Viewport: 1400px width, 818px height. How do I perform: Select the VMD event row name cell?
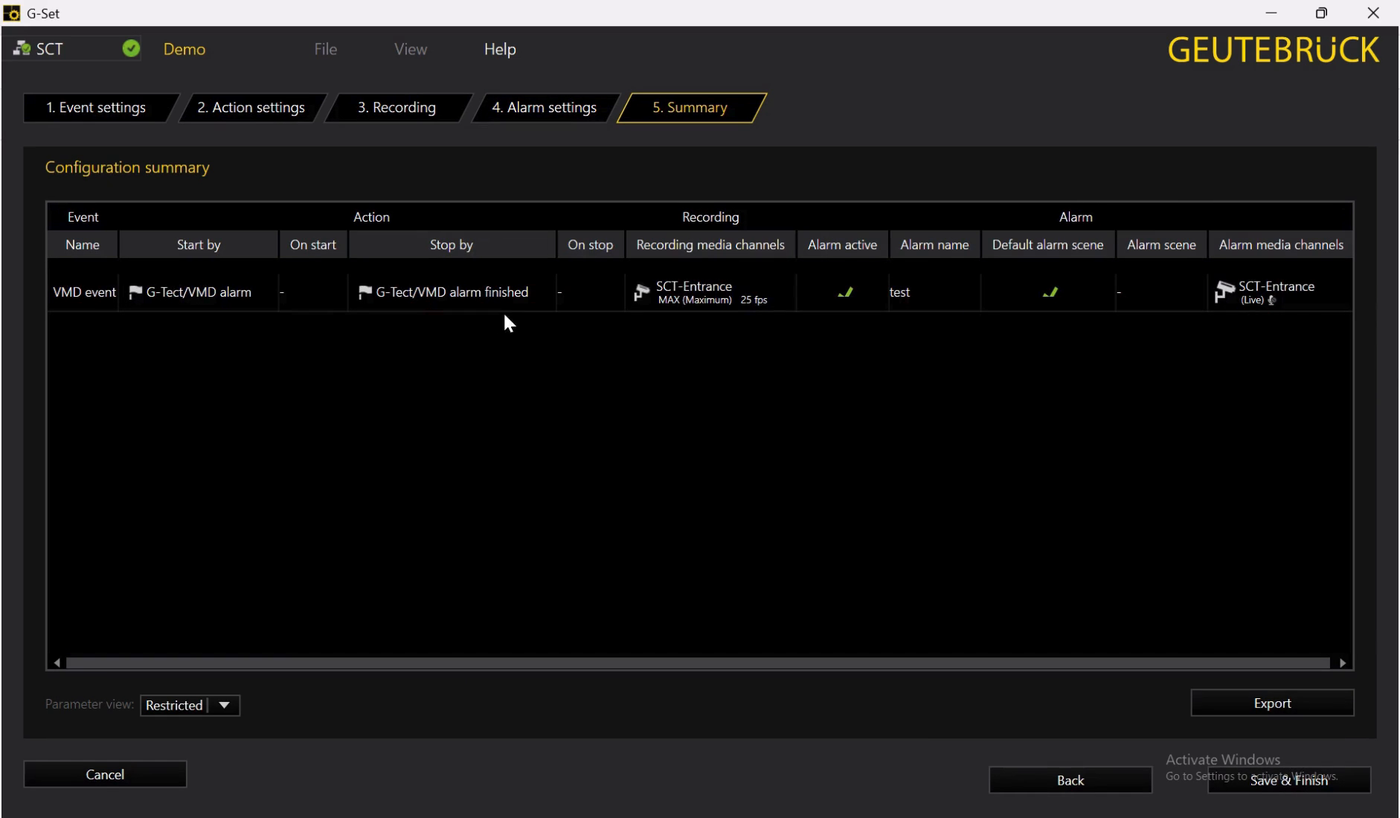(x=84, y=293)
